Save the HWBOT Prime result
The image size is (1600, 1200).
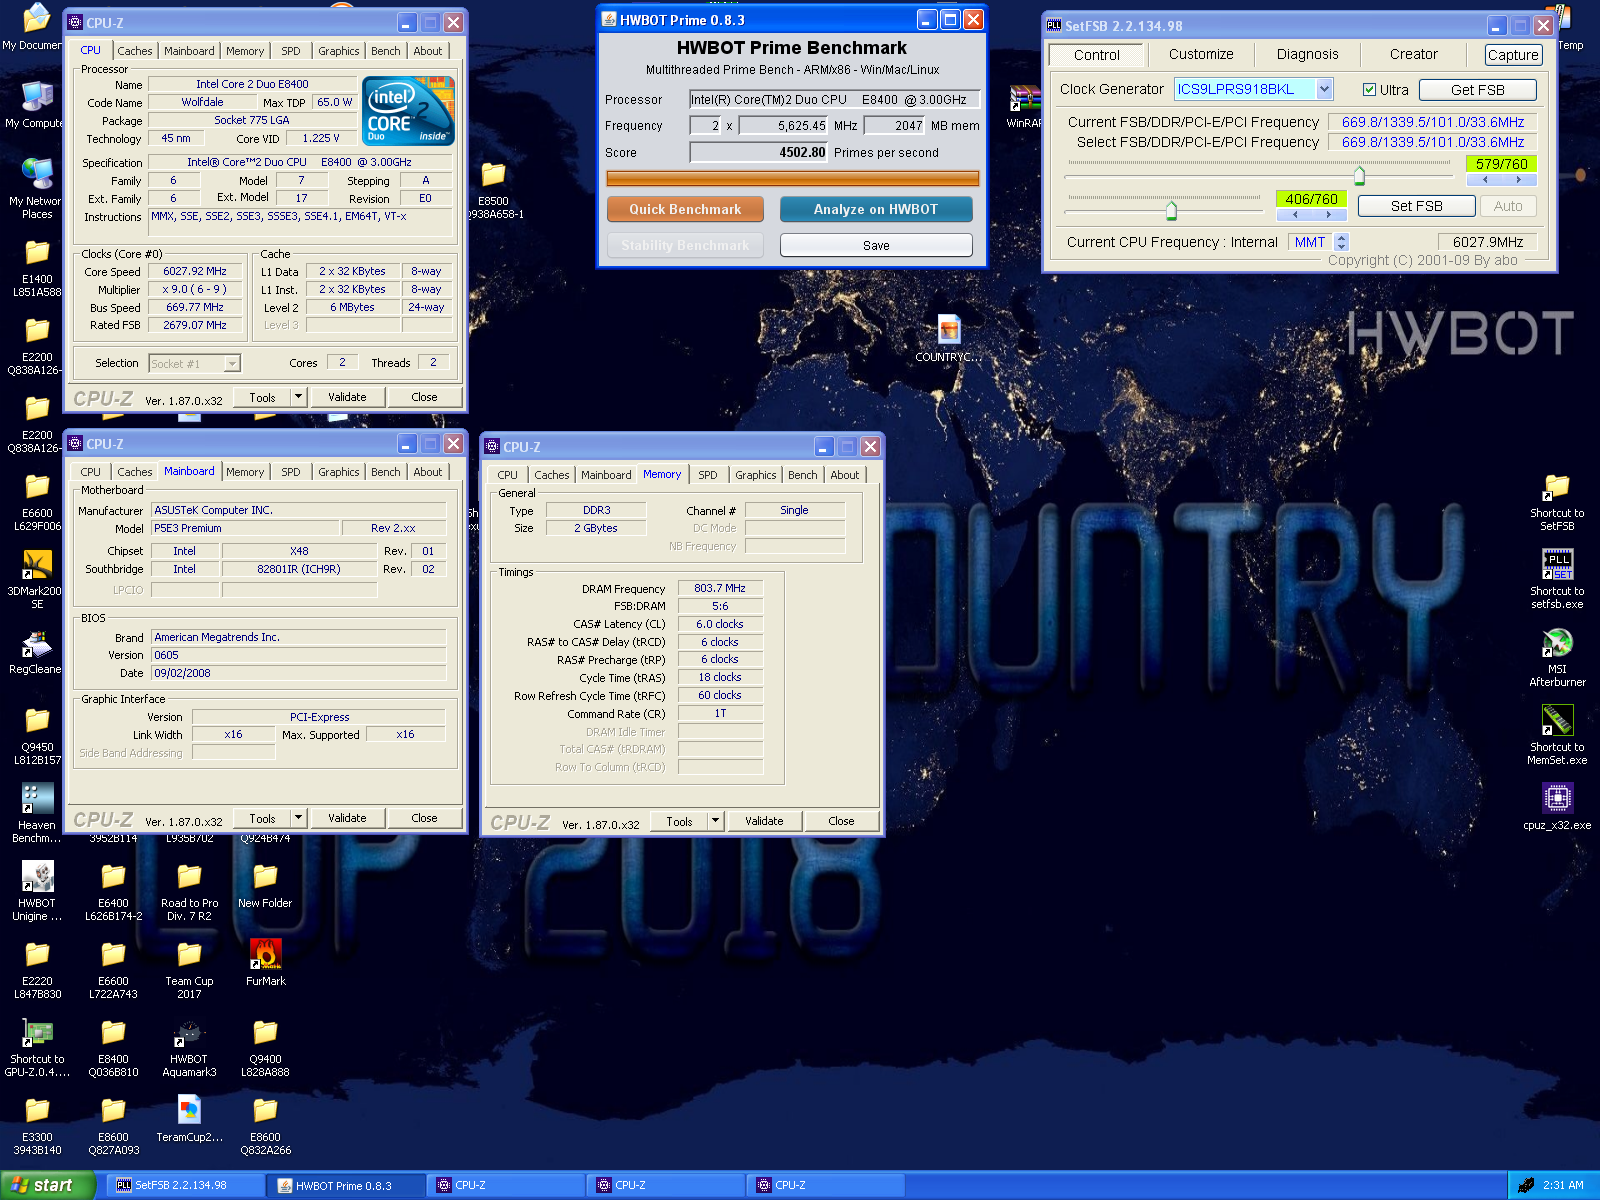pos(876,245)
